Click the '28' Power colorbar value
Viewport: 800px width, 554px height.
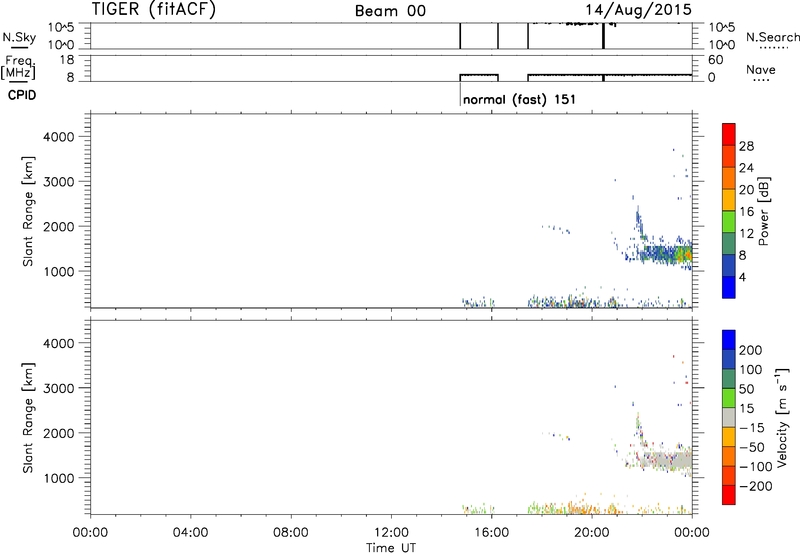point(746,146)
